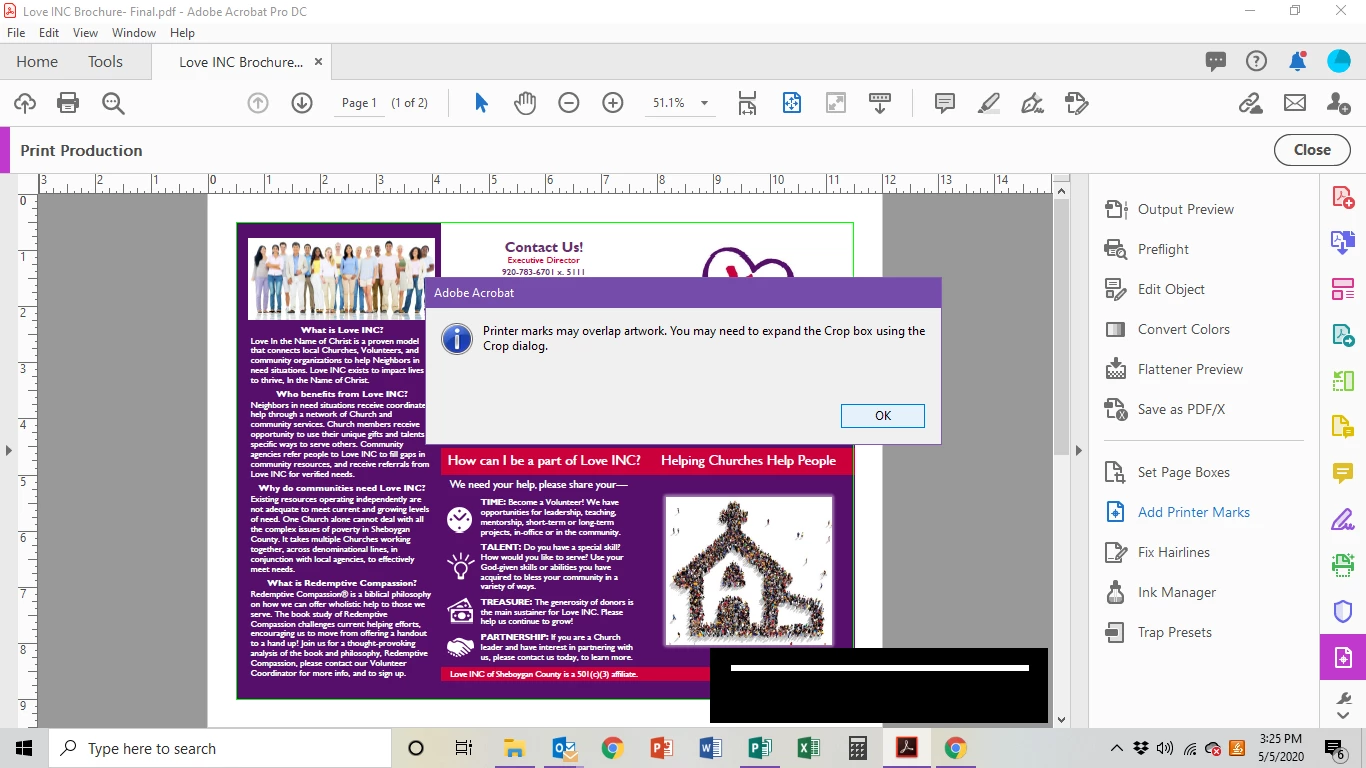Viewport: 1366px width, 768px height.
Task: Open the Fill & Sign sidebar icon
Action: [1343, 519]
